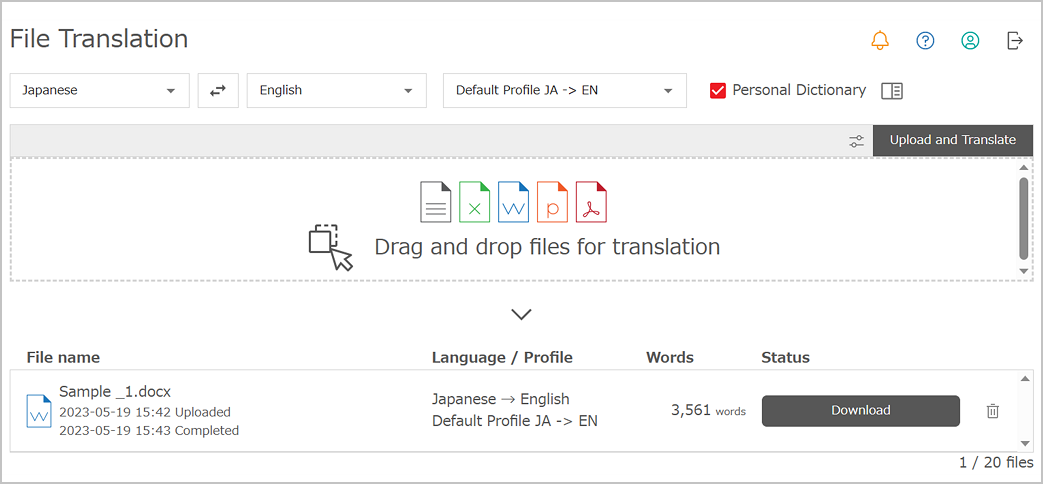Click the logout icon

(x=1015, y=41)
